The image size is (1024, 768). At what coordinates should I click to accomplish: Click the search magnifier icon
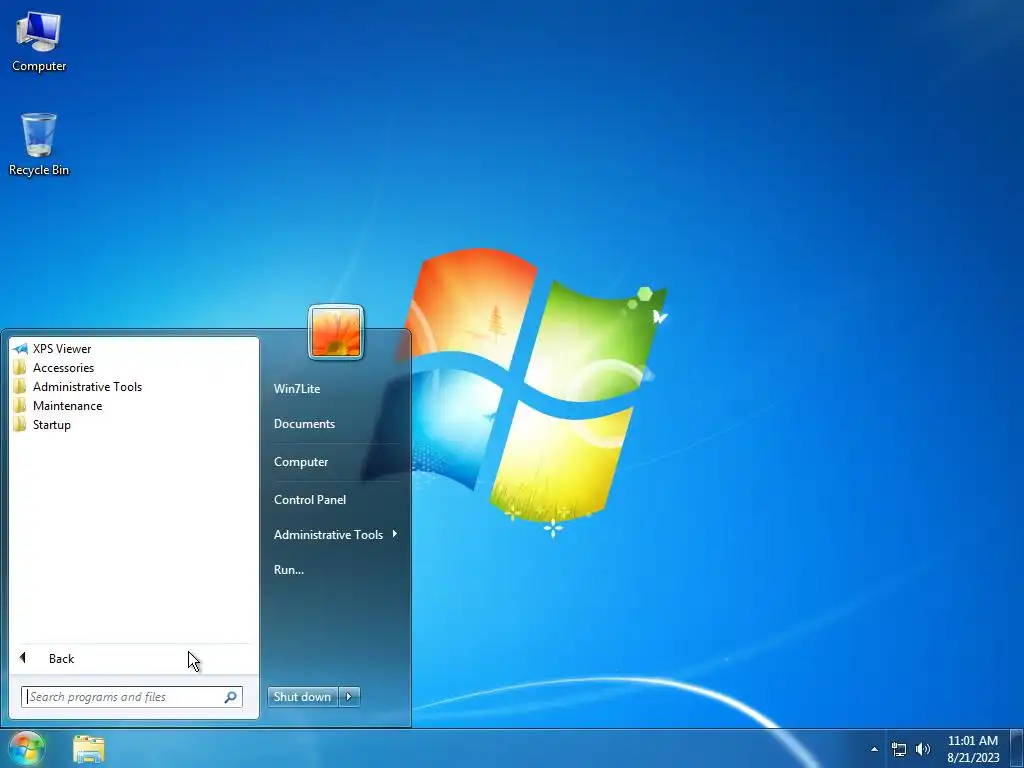[x=231, y=697]
